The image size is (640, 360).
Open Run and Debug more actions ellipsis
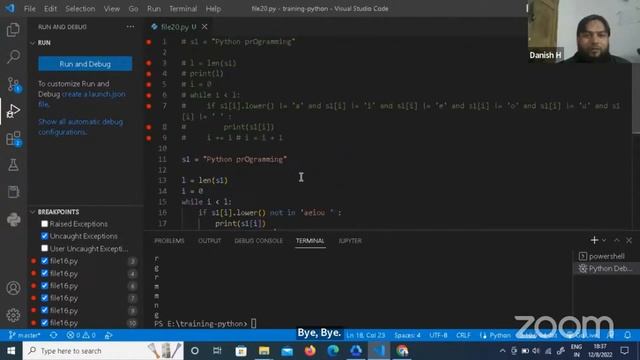pyautogui.click(x=130, y=27)
